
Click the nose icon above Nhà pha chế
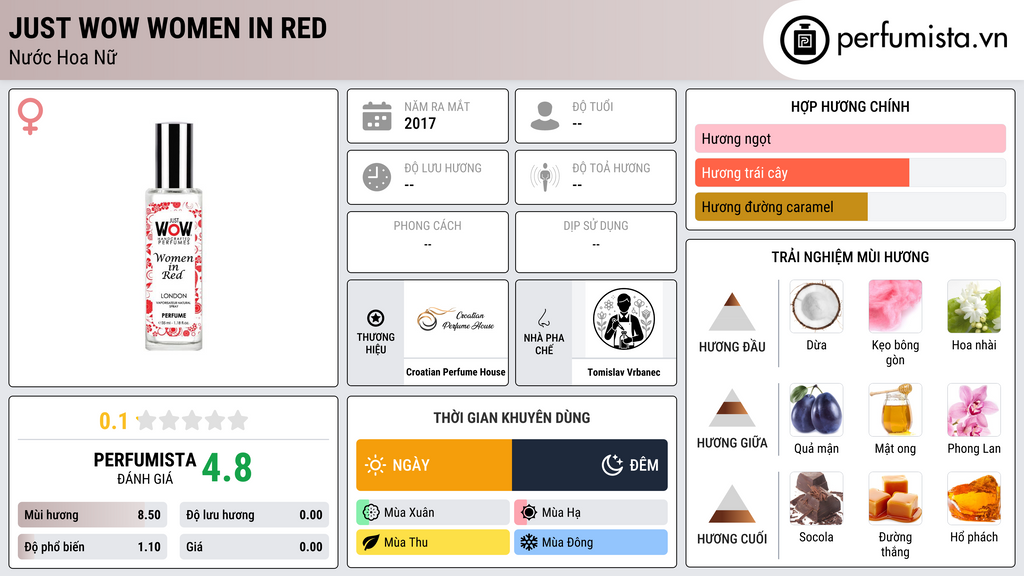pyautogui.click(x=543, y=318)
